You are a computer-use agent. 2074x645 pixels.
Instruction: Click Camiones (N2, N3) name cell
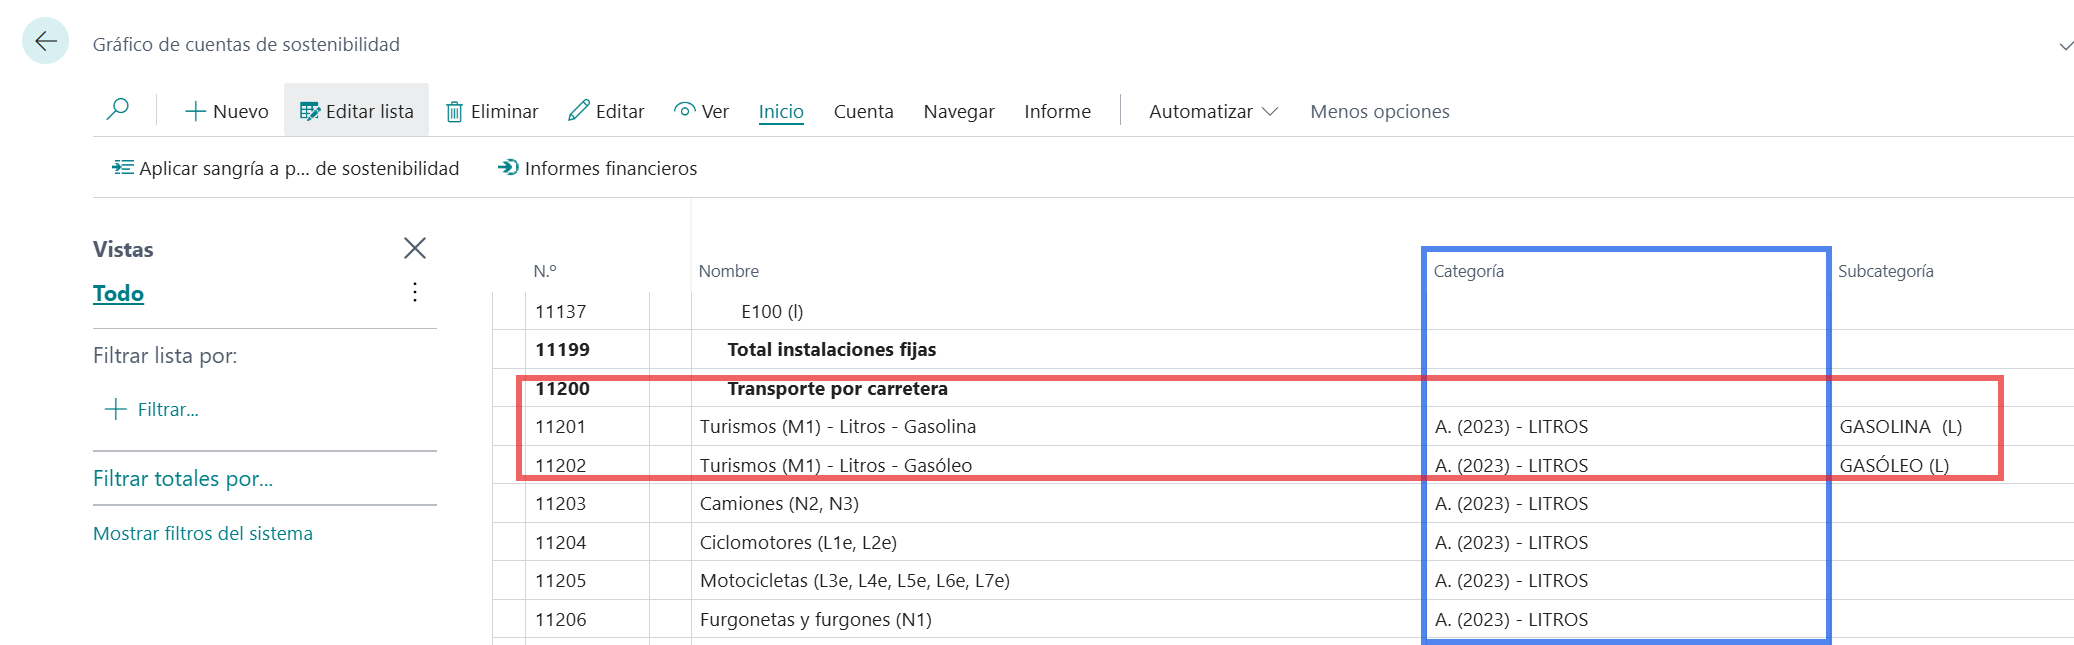pos(780,503)
